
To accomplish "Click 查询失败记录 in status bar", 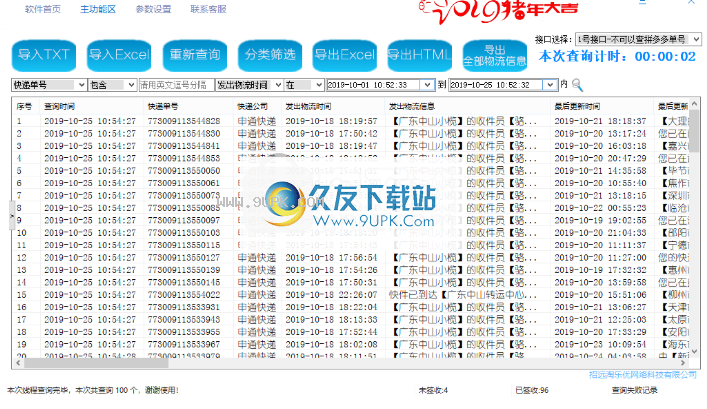I will (634, 390).
